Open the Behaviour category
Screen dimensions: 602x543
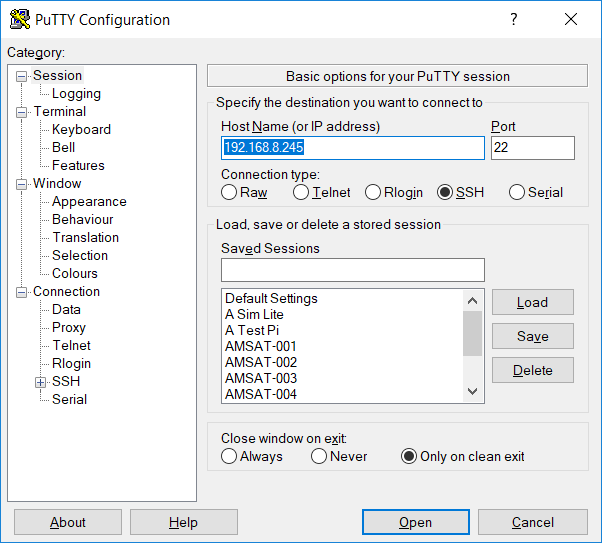pyautogui.click(x=83, y=220)
